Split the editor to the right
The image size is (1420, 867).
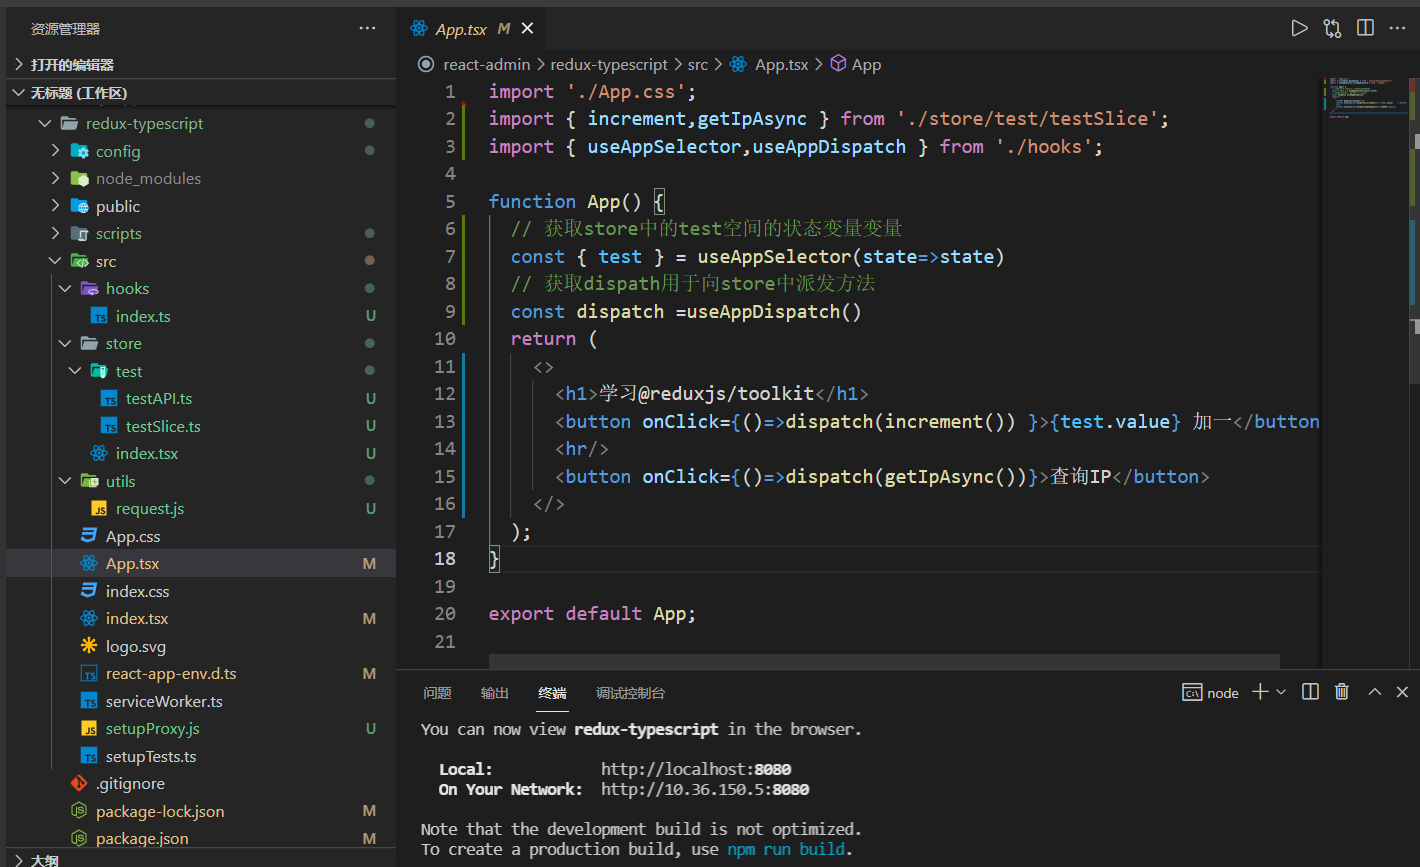click(x=1365, y=28)
